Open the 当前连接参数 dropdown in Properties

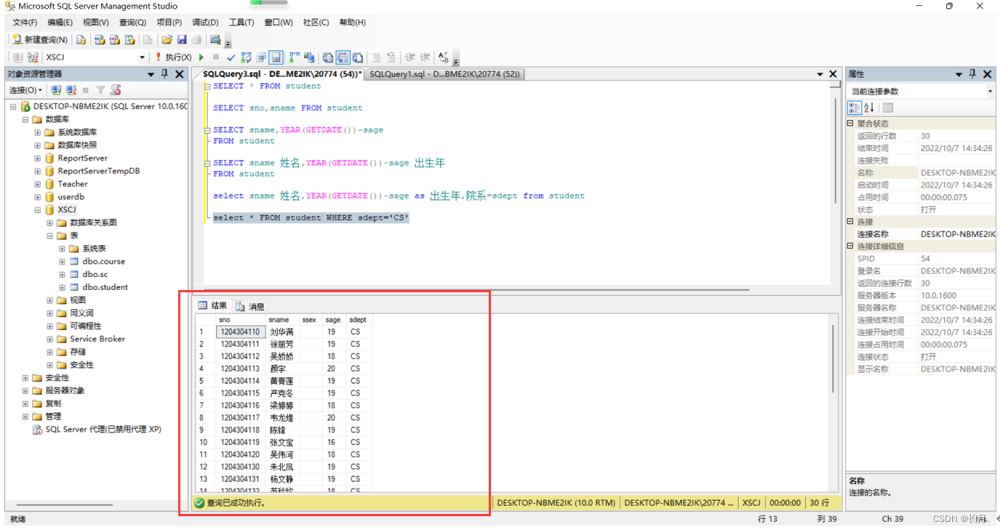tap(988, 91)
